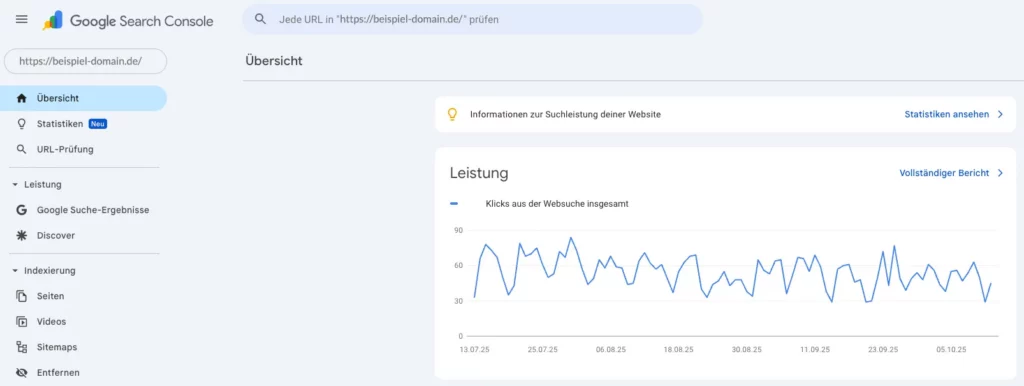Click the 23.09.25 date axis label
The width and height of the screenshot is (1024, 386).
[882, 350]
